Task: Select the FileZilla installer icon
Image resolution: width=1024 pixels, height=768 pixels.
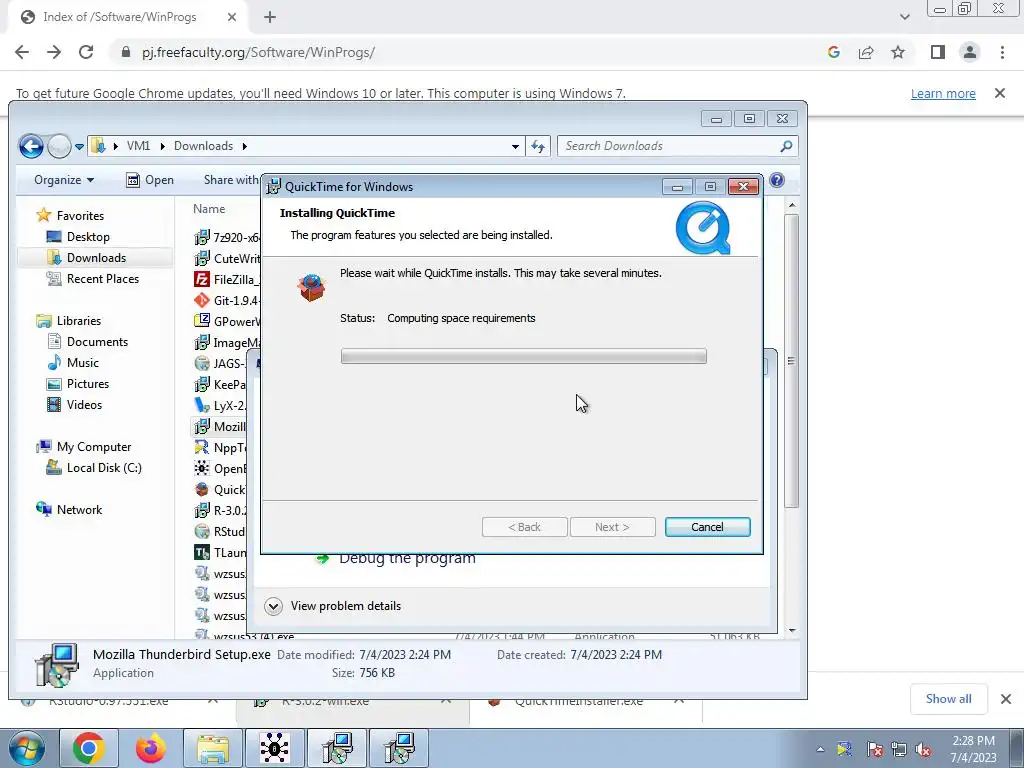Action: [202, 280]
